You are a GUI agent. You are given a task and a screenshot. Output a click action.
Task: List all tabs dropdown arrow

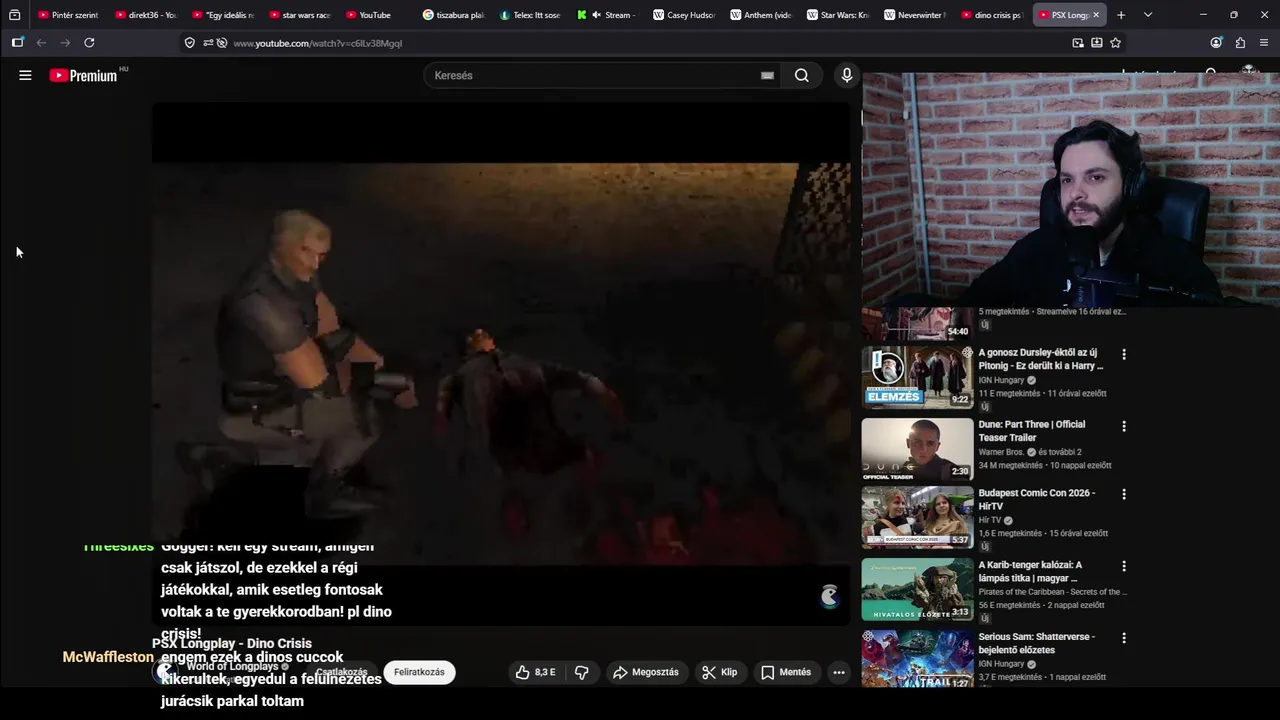coord(1147,15)
